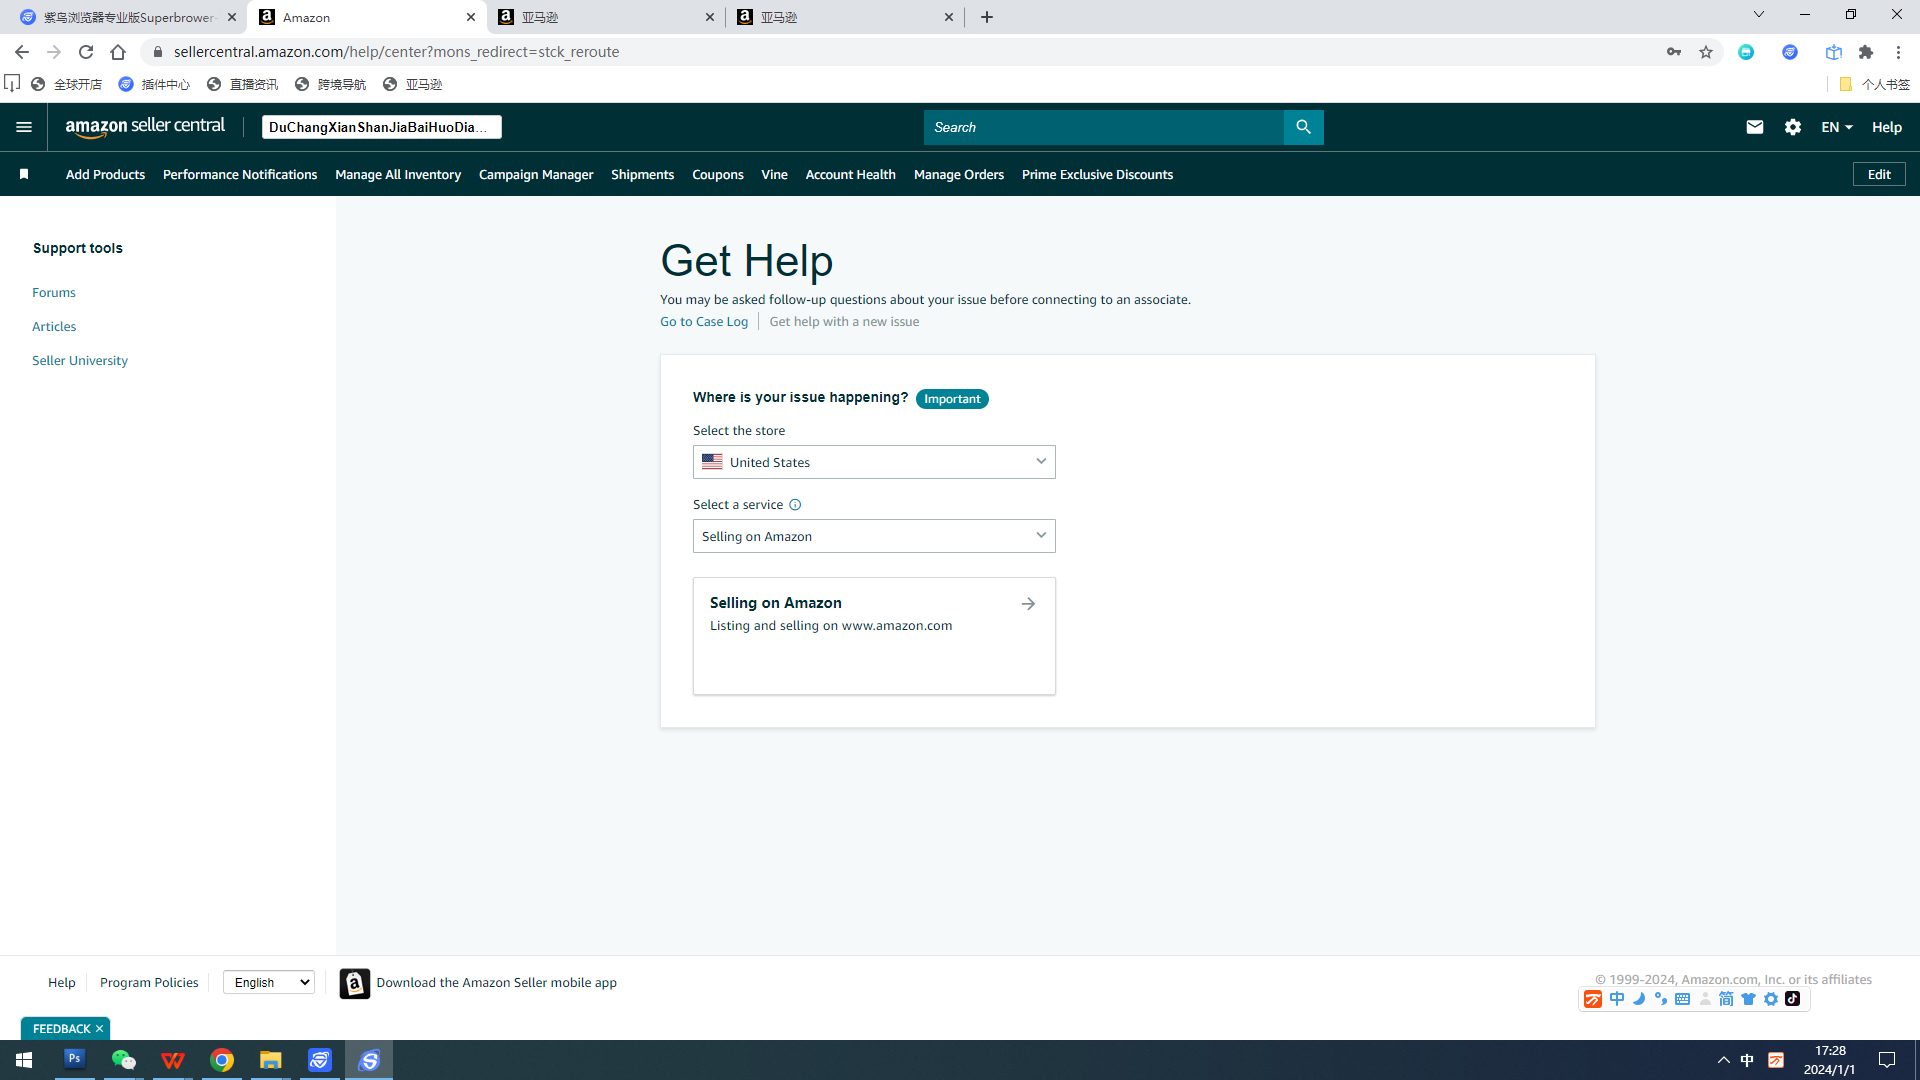Image resolution: width=1920 pixels, height=1080 pixels.
Task: Click the browser home icon
Action: (x=118, y=52)
